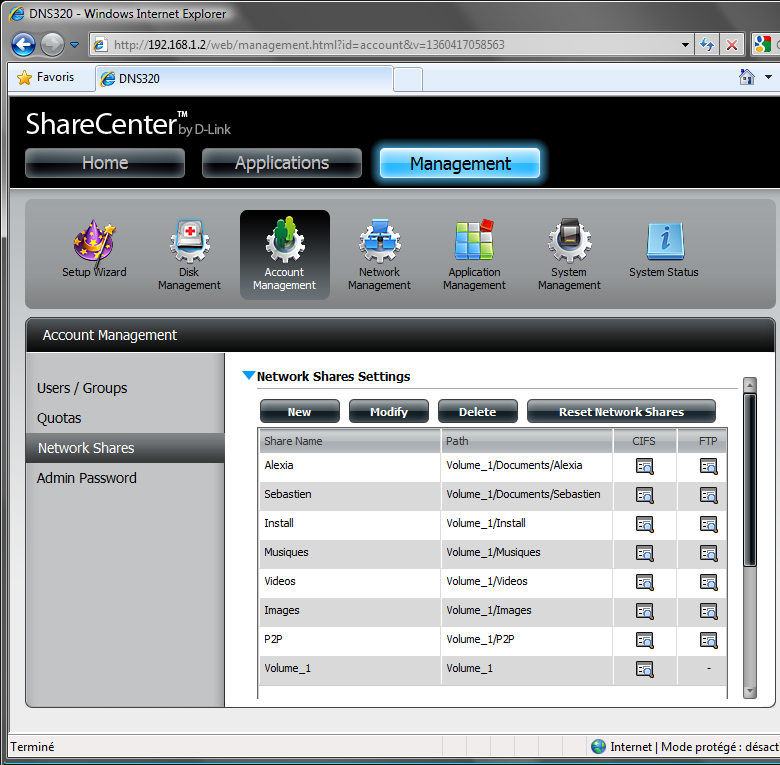Image resolution: width=780 pixels, height=765 pixels.
Task: View FTP settings for Videos share
Action: 708,582
